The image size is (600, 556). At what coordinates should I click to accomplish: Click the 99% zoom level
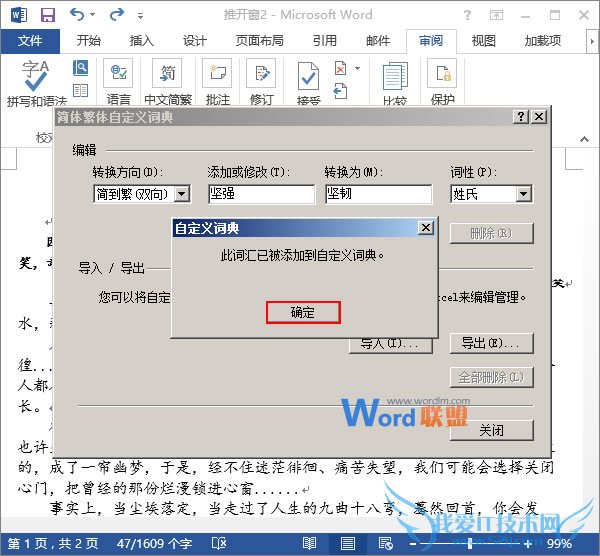coord(559,544)
